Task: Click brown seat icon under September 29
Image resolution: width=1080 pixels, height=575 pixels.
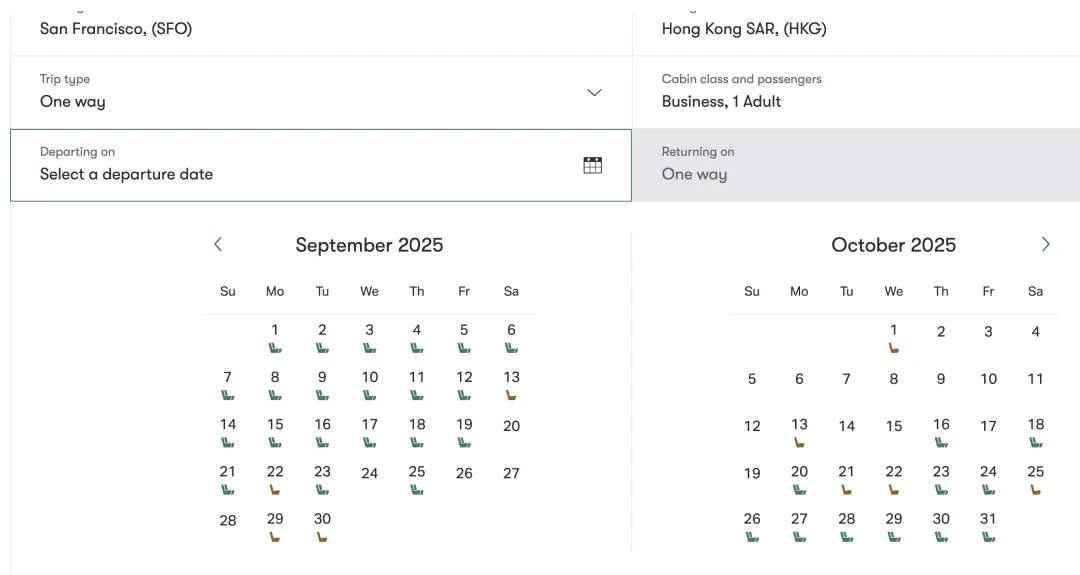Action: 275,537
